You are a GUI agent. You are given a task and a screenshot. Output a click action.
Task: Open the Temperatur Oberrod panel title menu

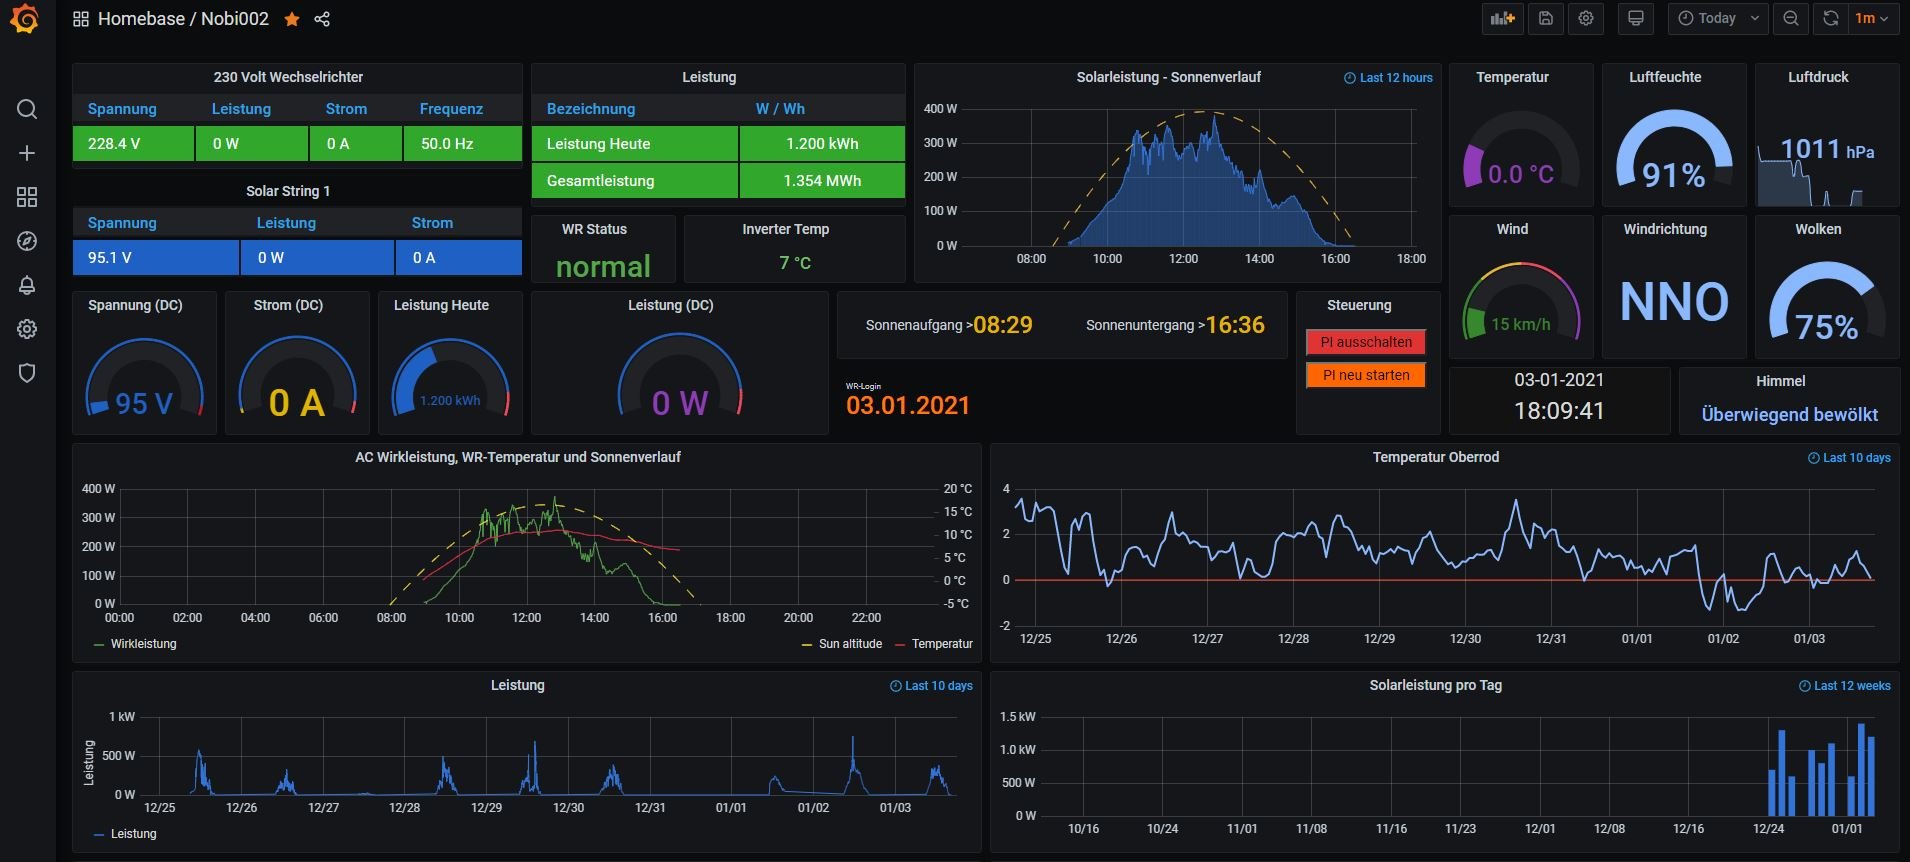(x=1435, y=457)
